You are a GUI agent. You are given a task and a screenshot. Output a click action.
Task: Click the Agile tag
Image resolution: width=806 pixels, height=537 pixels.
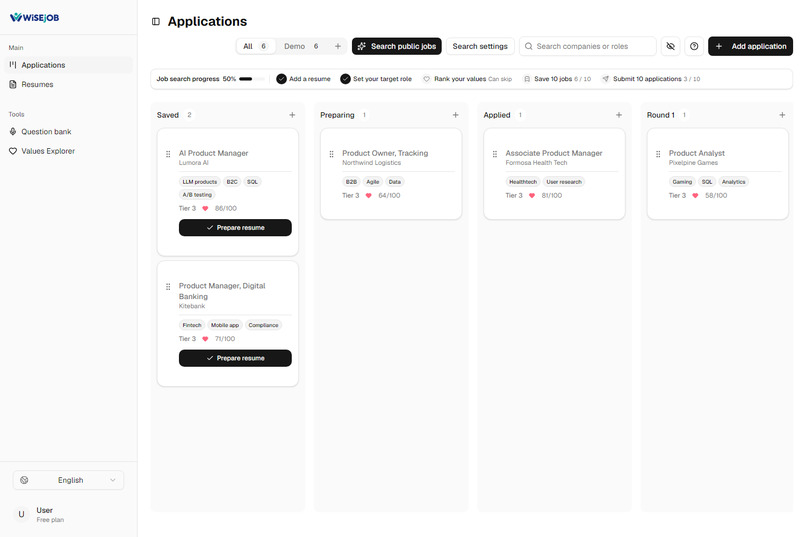click(x=373, y=182)
